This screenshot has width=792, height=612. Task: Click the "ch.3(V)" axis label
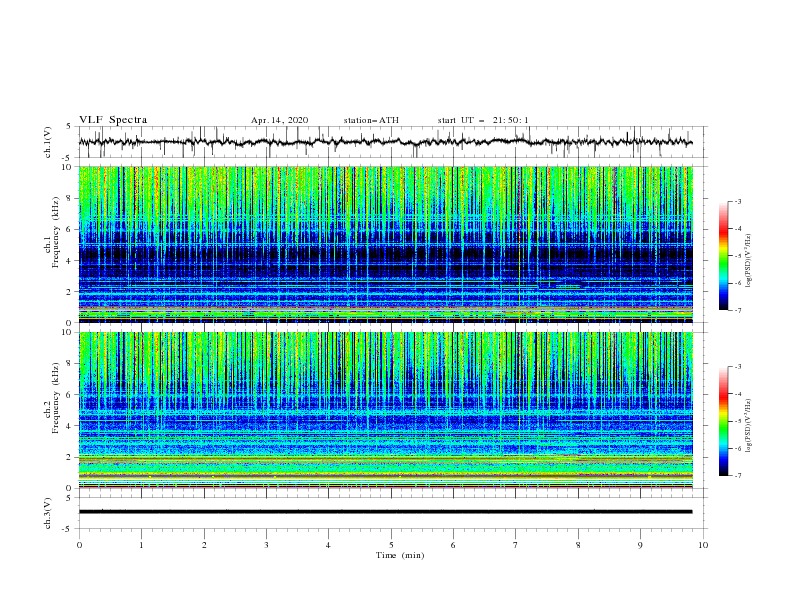(48, 513)
